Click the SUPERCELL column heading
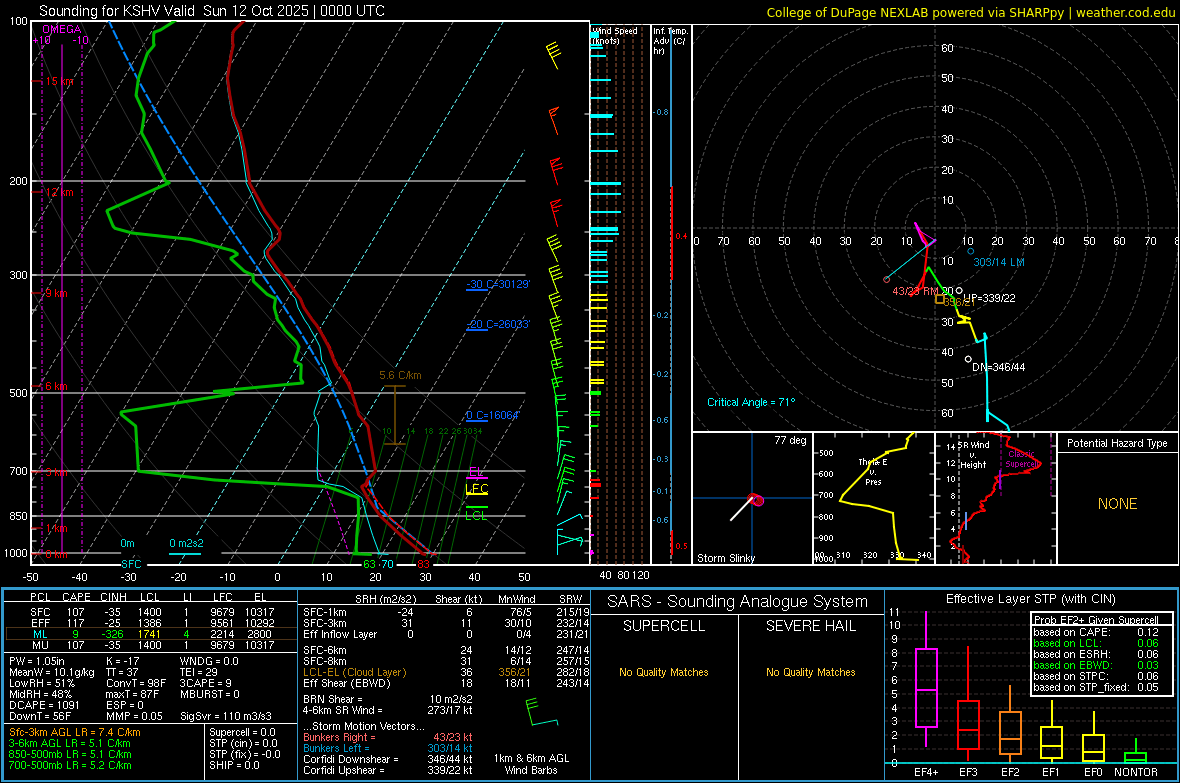The height and width of the screenshot is (783, 1180). coord(664,626)
